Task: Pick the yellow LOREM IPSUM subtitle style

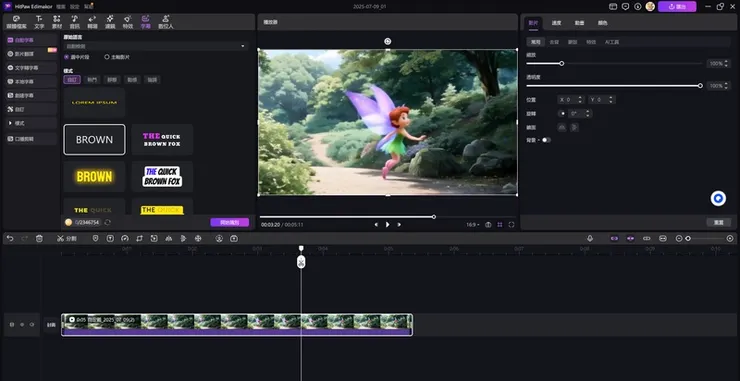Action: click(x=94, y=102)
